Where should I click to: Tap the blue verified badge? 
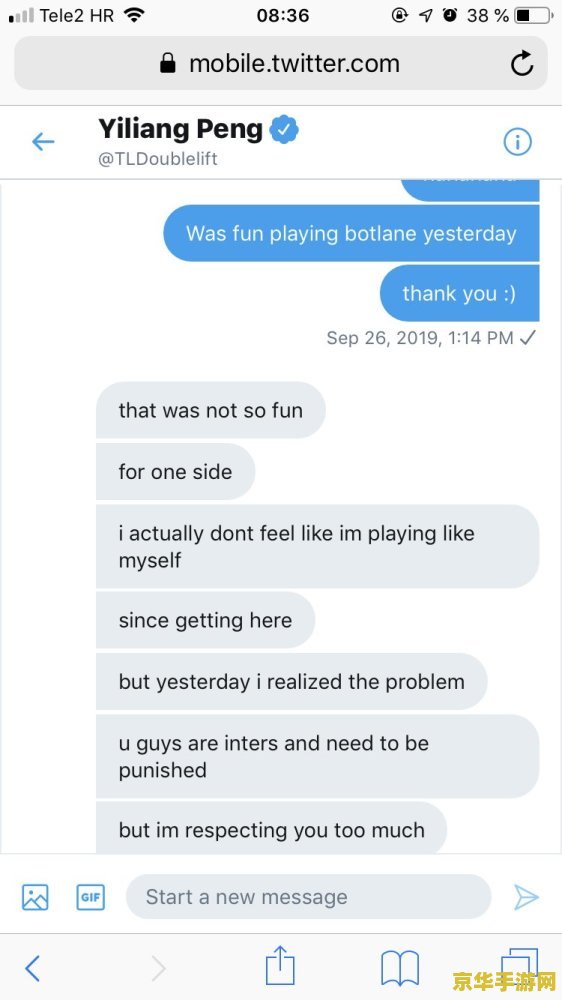coord(284,129)
